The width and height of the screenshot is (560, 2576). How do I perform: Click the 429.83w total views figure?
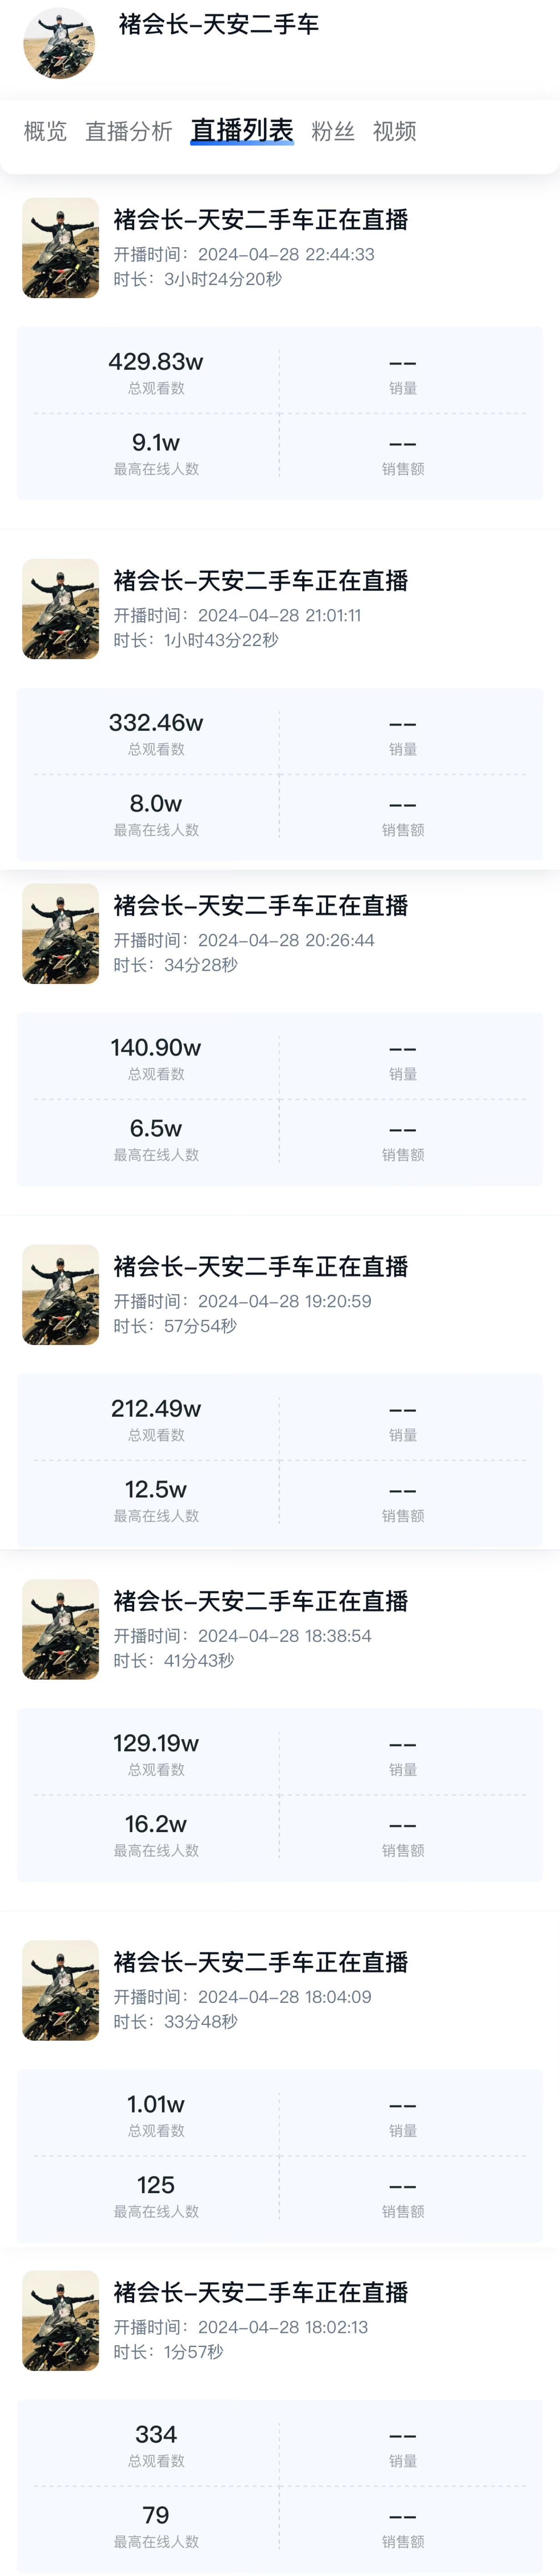[156, 362]
